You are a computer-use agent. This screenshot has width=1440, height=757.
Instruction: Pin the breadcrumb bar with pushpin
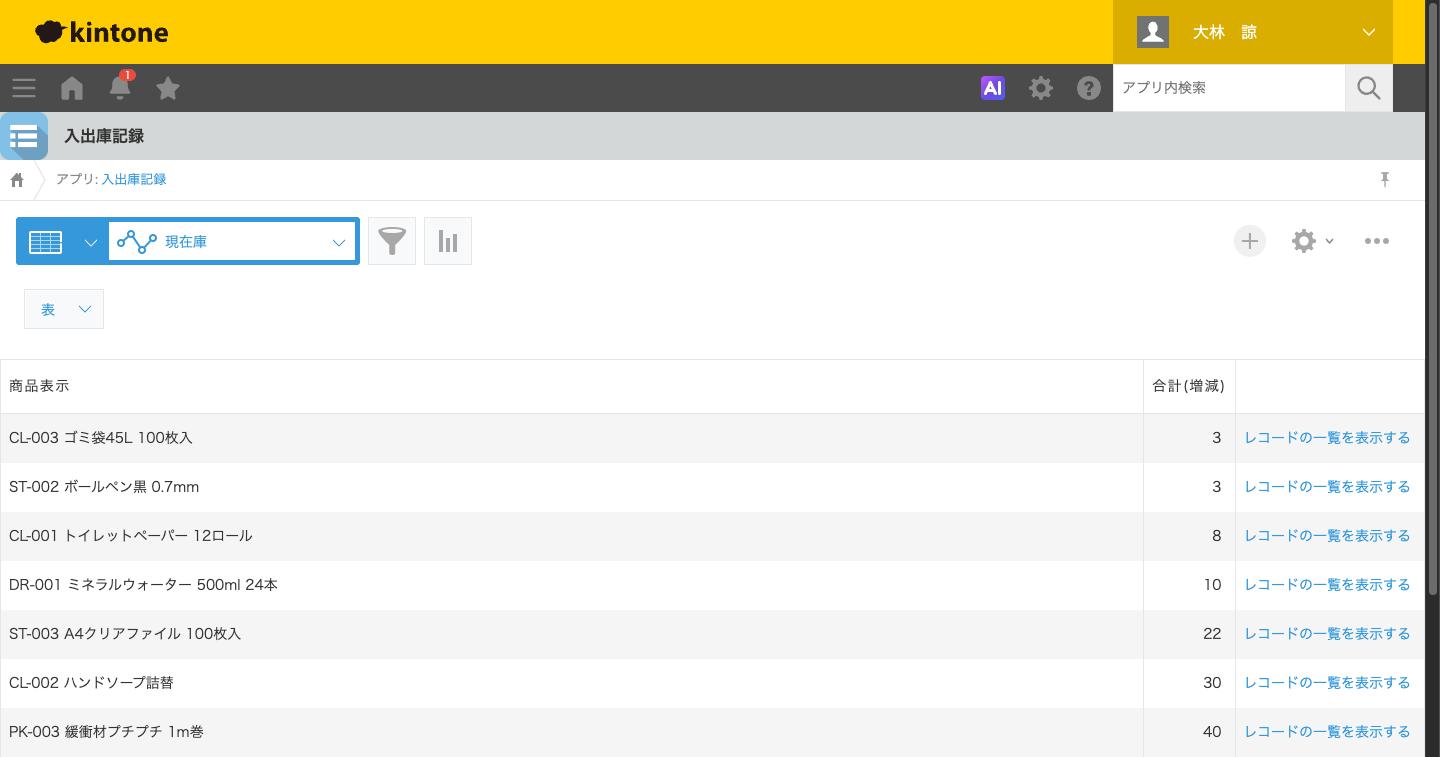[x=1385, y=179]
